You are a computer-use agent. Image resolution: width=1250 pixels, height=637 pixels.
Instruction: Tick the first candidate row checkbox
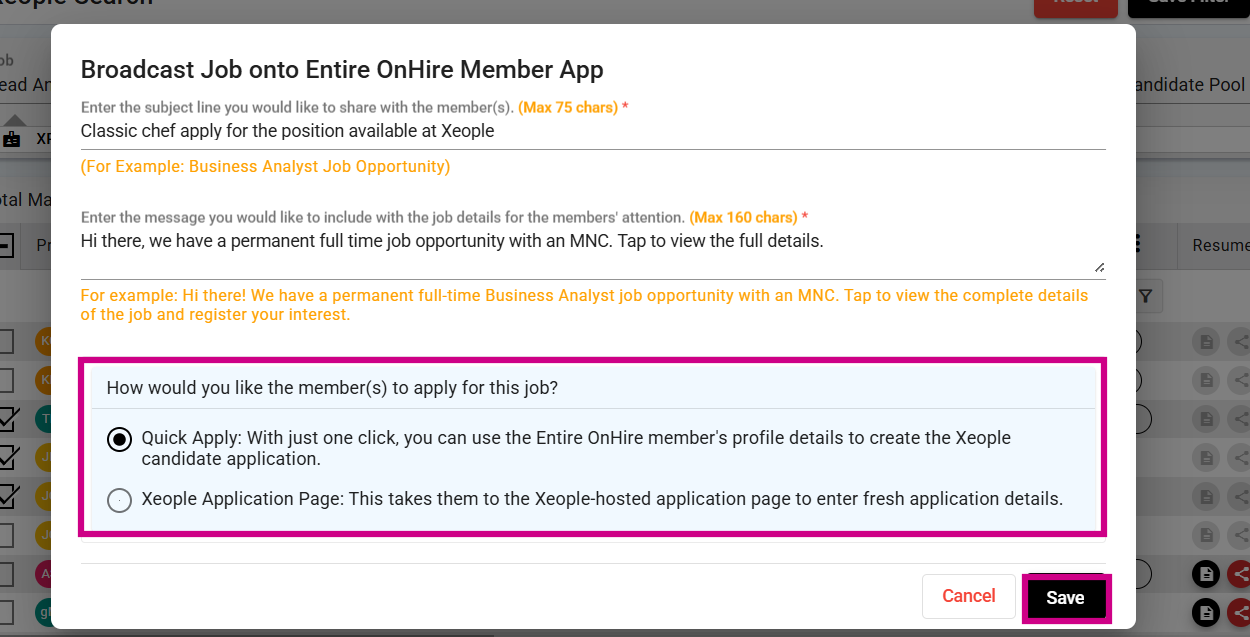pyautogui.click(x=5, y=342)
